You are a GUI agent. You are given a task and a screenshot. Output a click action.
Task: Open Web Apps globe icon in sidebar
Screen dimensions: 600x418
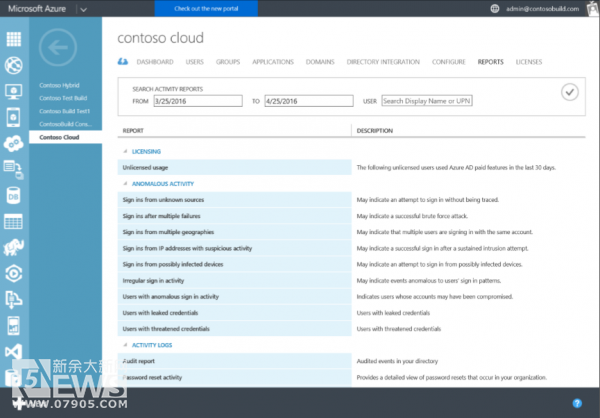(14, 65)
